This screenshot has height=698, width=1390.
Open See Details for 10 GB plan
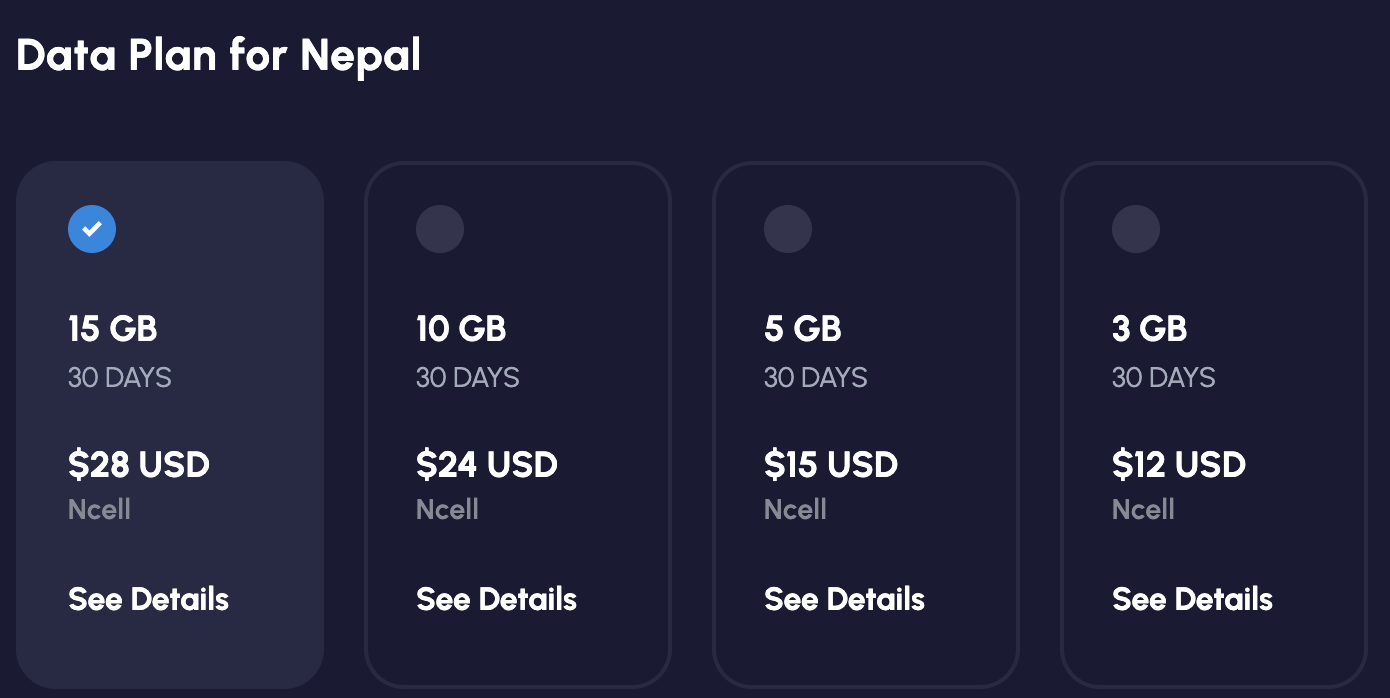496,599
